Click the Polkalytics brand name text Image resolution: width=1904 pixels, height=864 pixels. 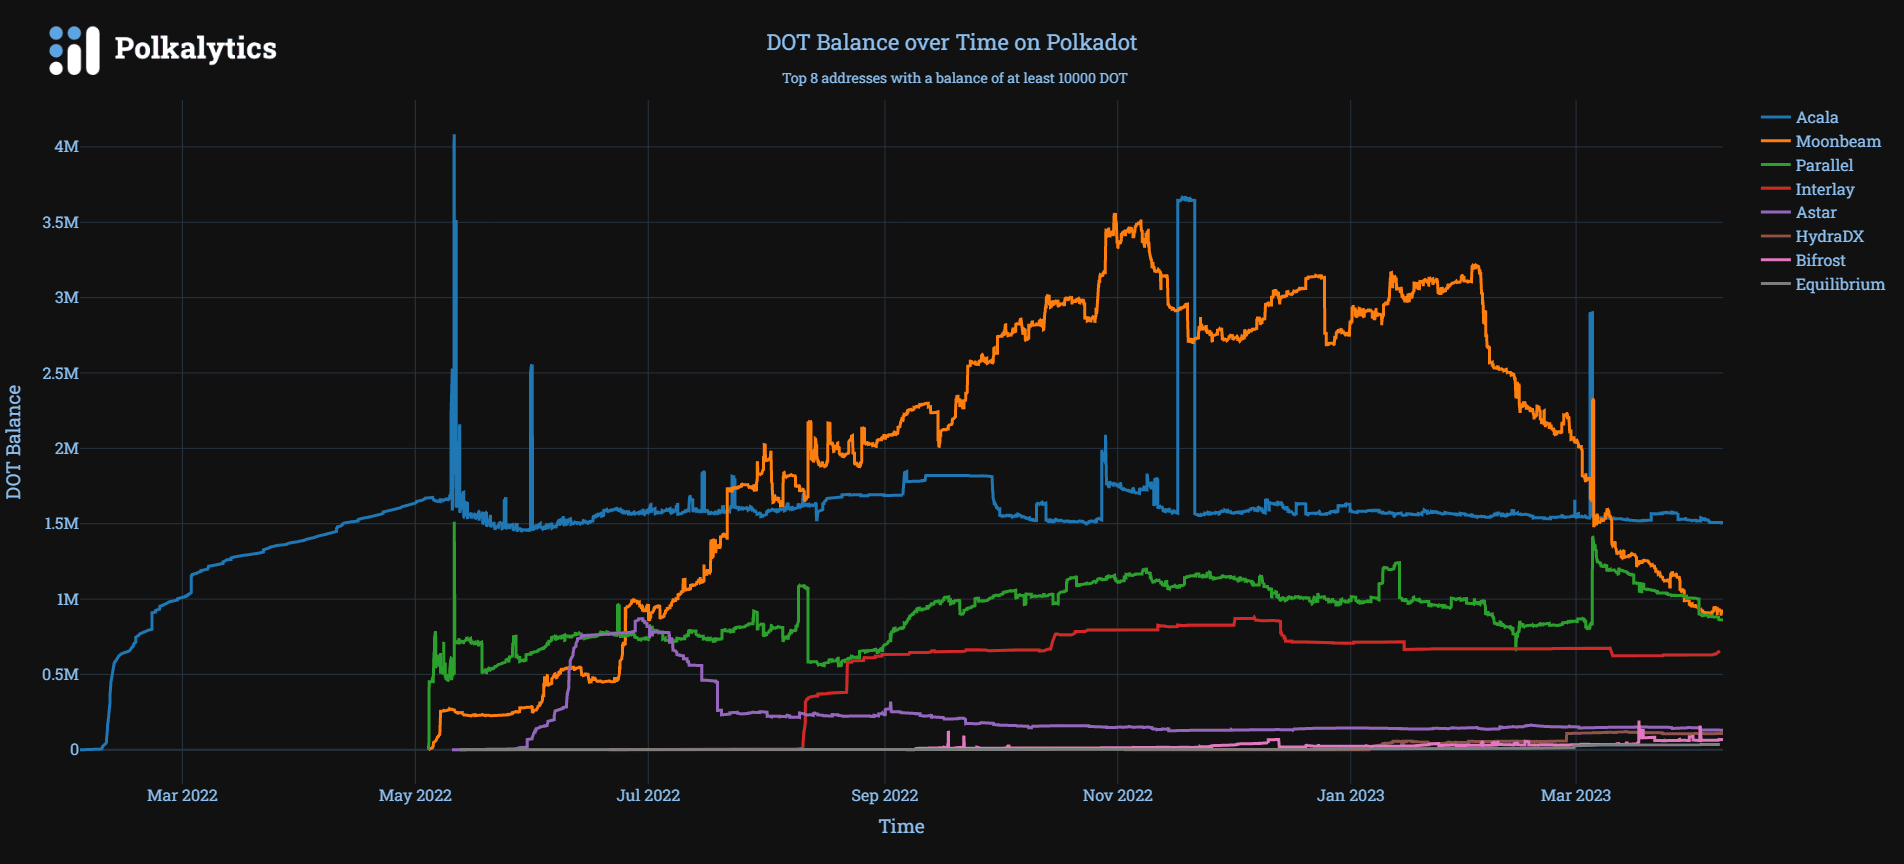(195, 48)
